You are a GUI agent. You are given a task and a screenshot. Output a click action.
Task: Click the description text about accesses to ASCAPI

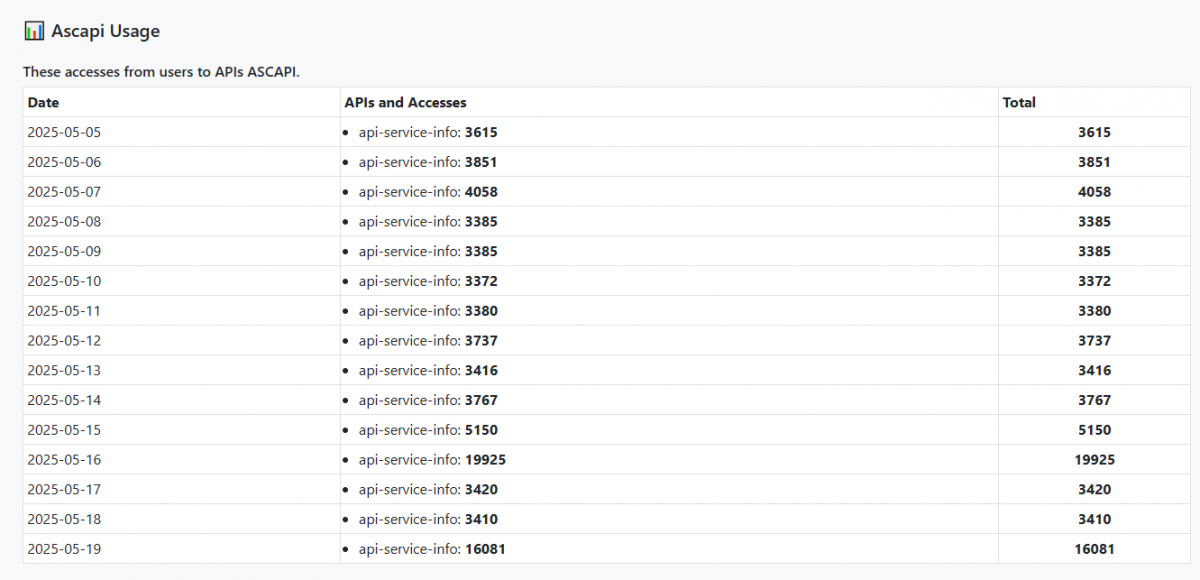point(161,72)
